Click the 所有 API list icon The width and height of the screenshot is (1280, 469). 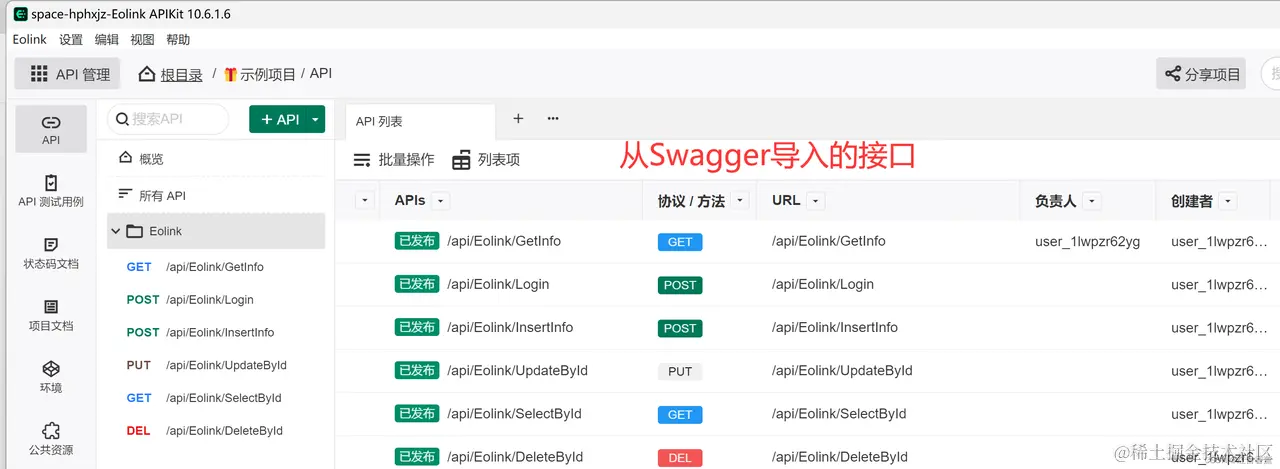pyautogui.click(x=125, y=194)
